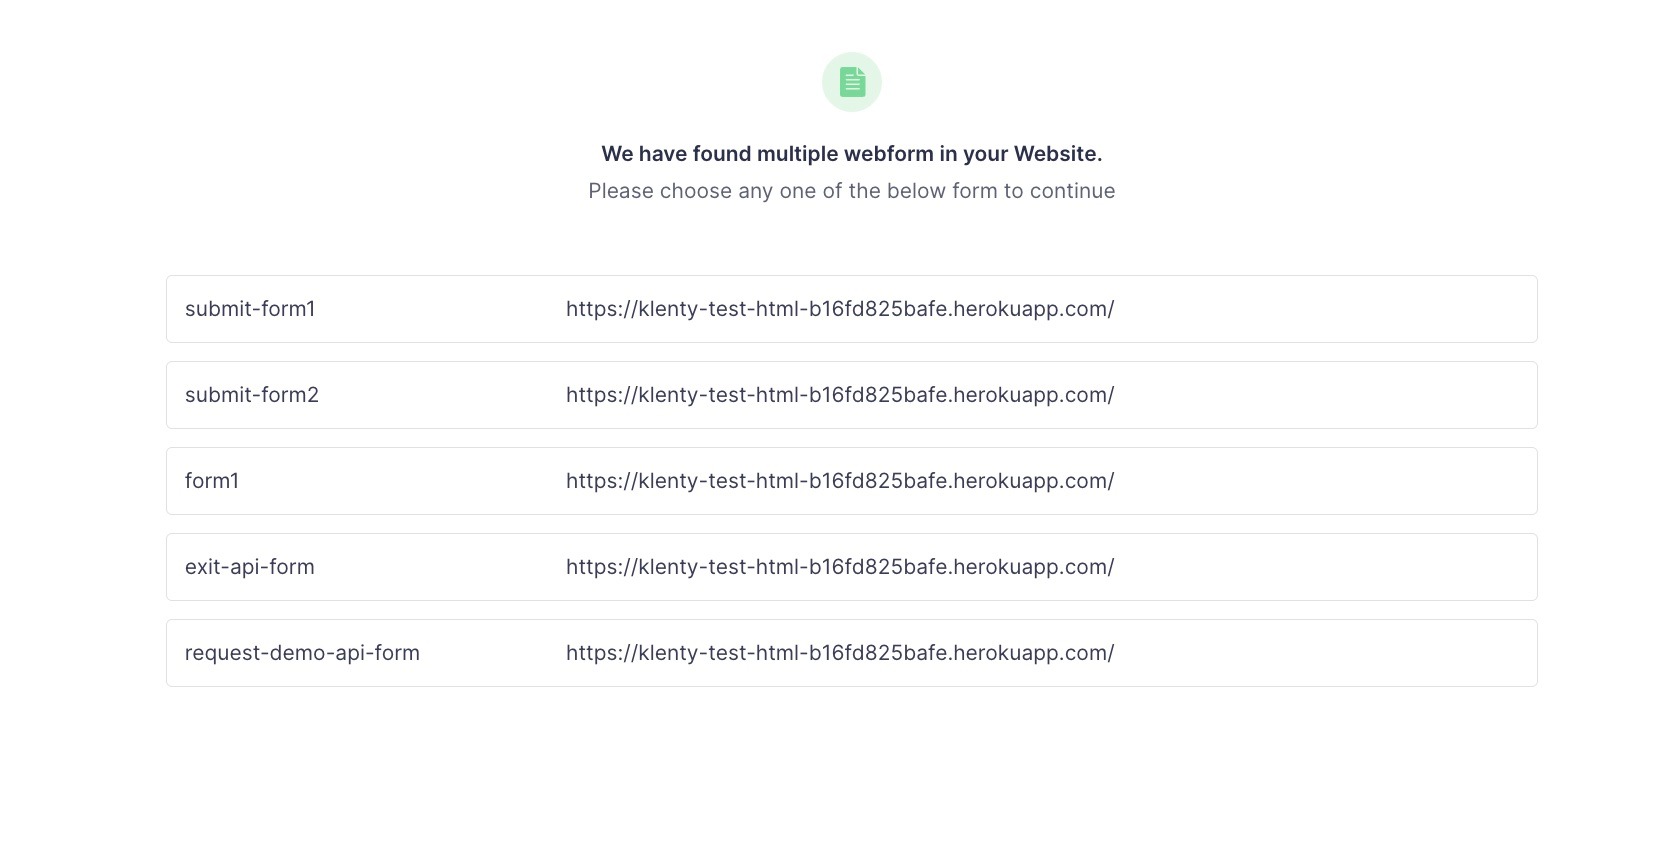Click the bold "multiple webform" heading

[851, 154]
